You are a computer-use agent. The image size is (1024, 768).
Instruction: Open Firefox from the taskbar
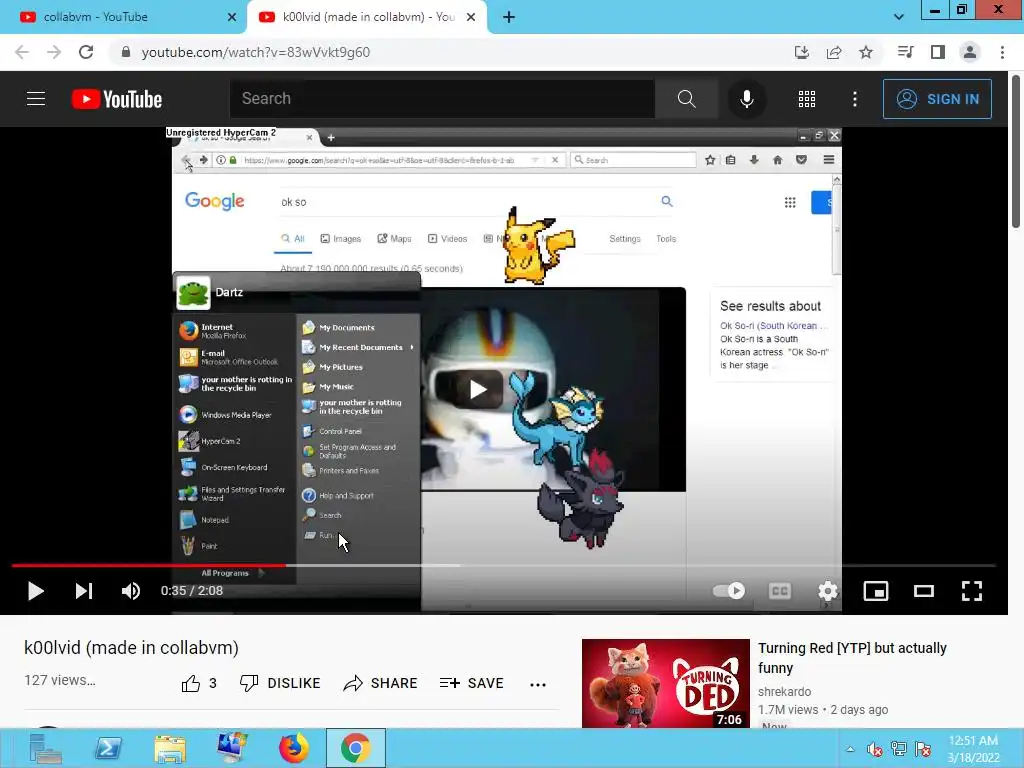tap(294, 748)
